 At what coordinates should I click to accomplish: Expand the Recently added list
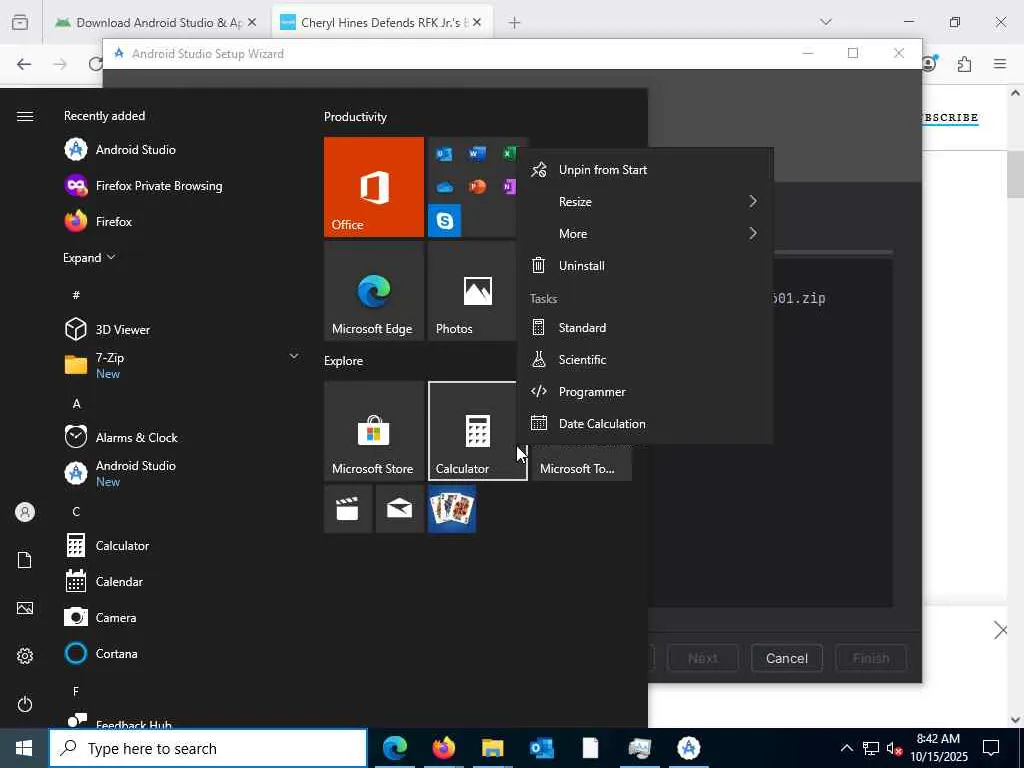89,257
